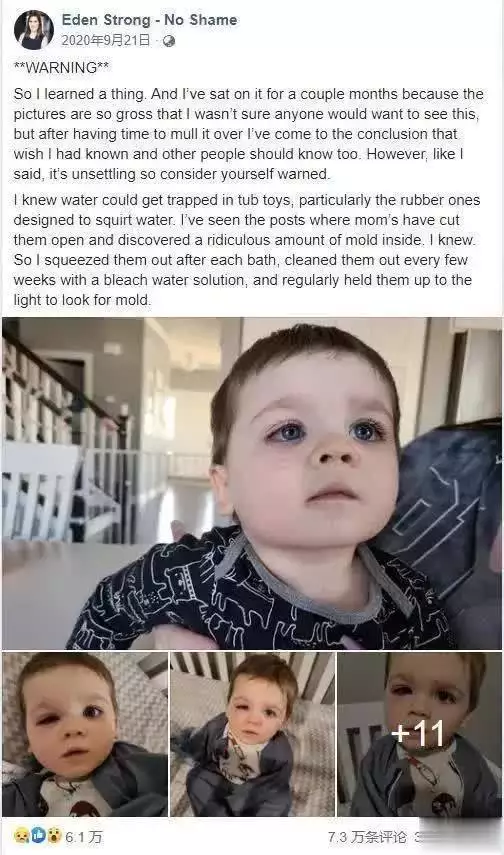View the 6.1万 reactions count list
504x855 pixels.
(x=83, y=836)
